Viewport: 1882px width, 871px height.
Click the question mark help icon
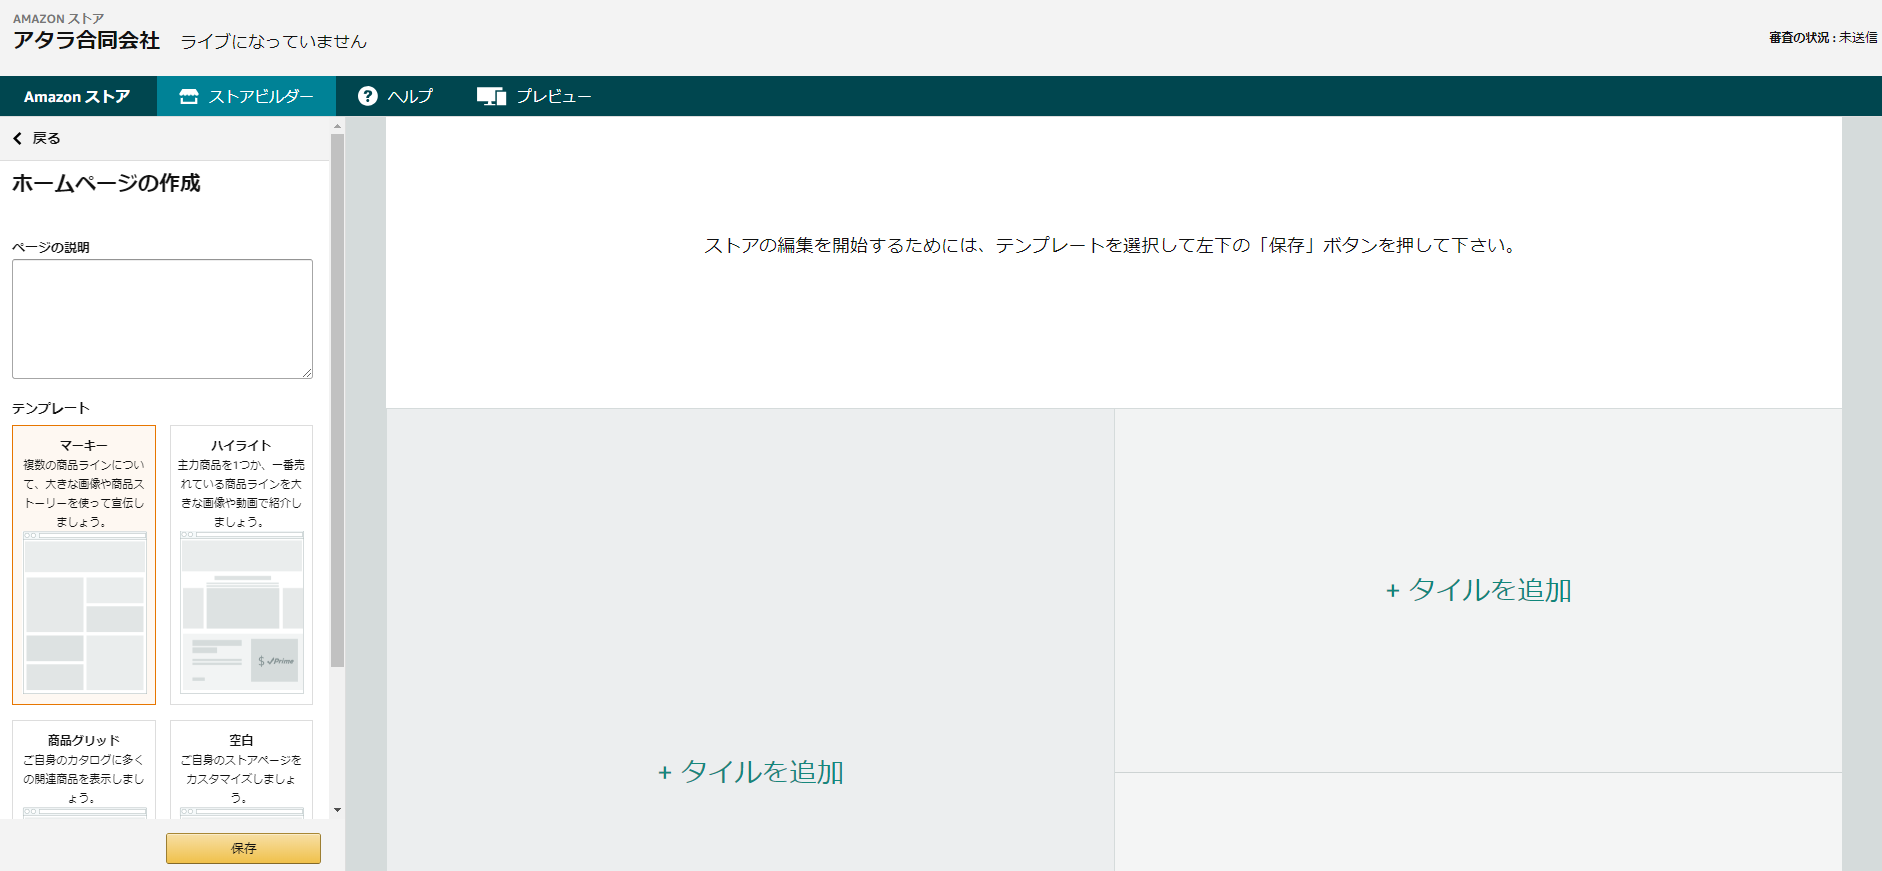[368, 96]
